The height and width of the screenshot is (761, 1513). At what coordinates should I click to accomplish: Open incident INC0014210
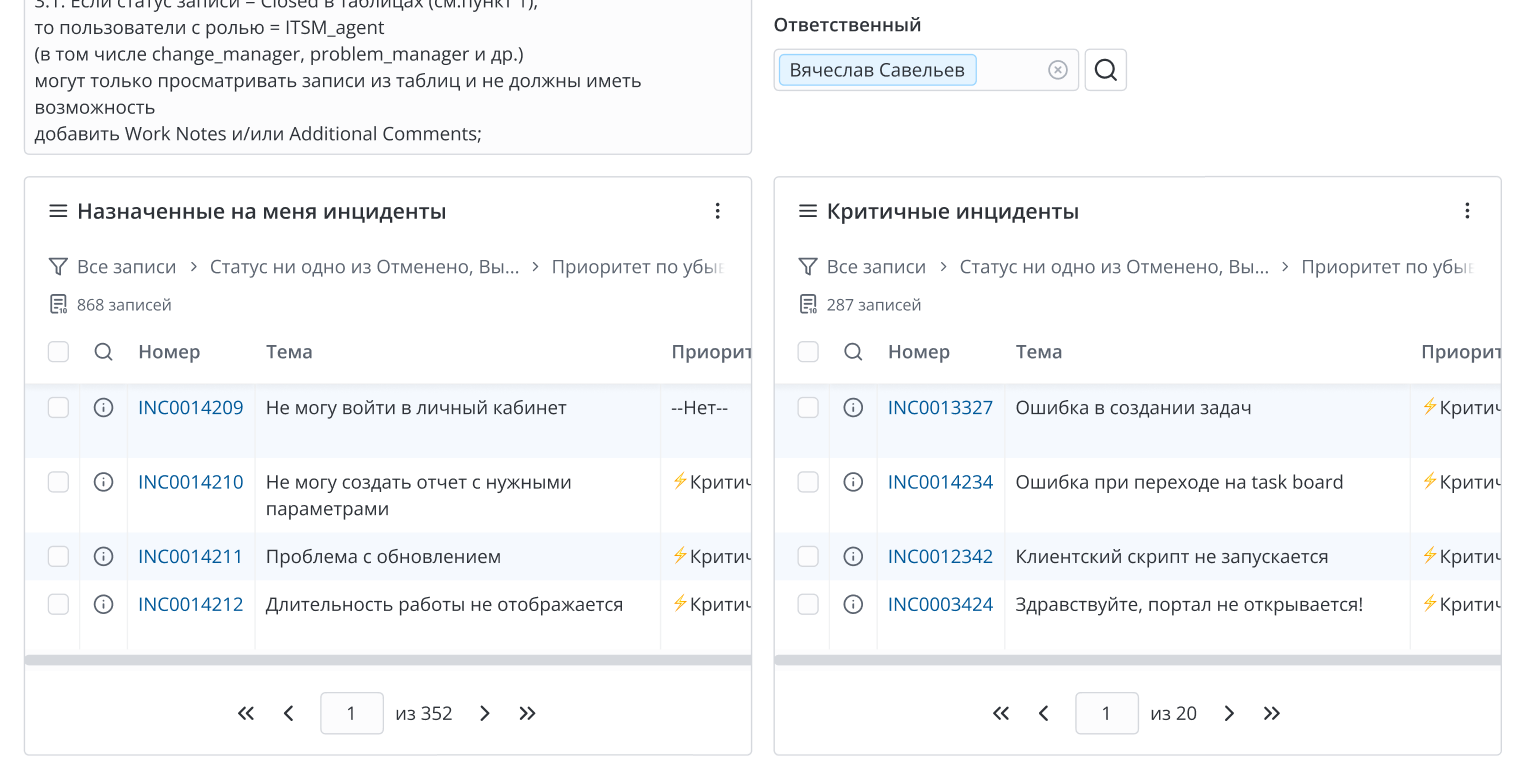point(190,481)
